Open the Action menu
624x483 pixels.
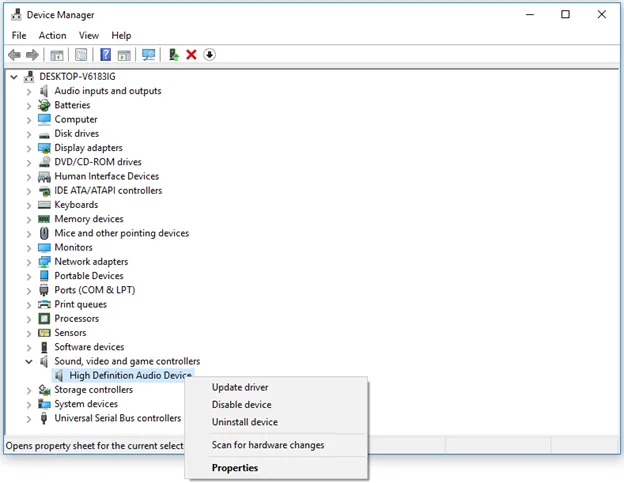tap(52, 36)
